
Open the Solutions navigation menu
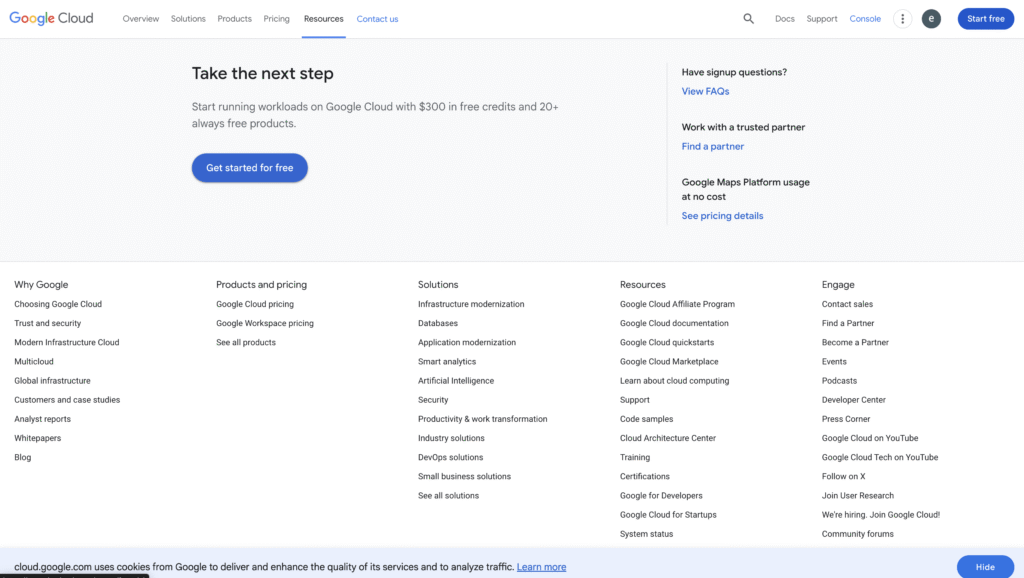[x=188, y=19]
